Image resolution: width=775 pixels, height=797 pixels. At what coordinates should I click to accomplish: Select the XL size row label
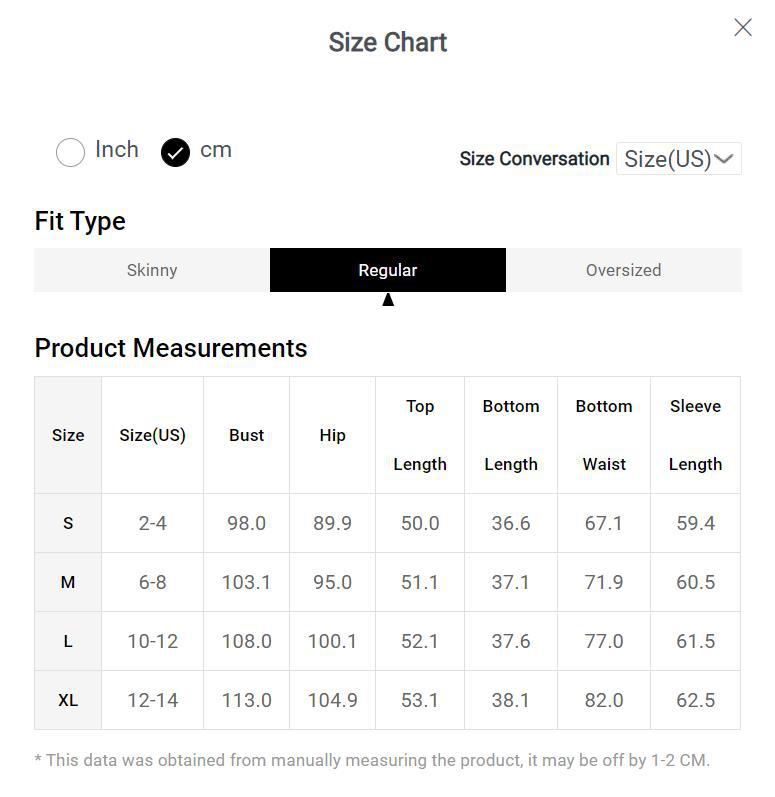click(68, 700)
